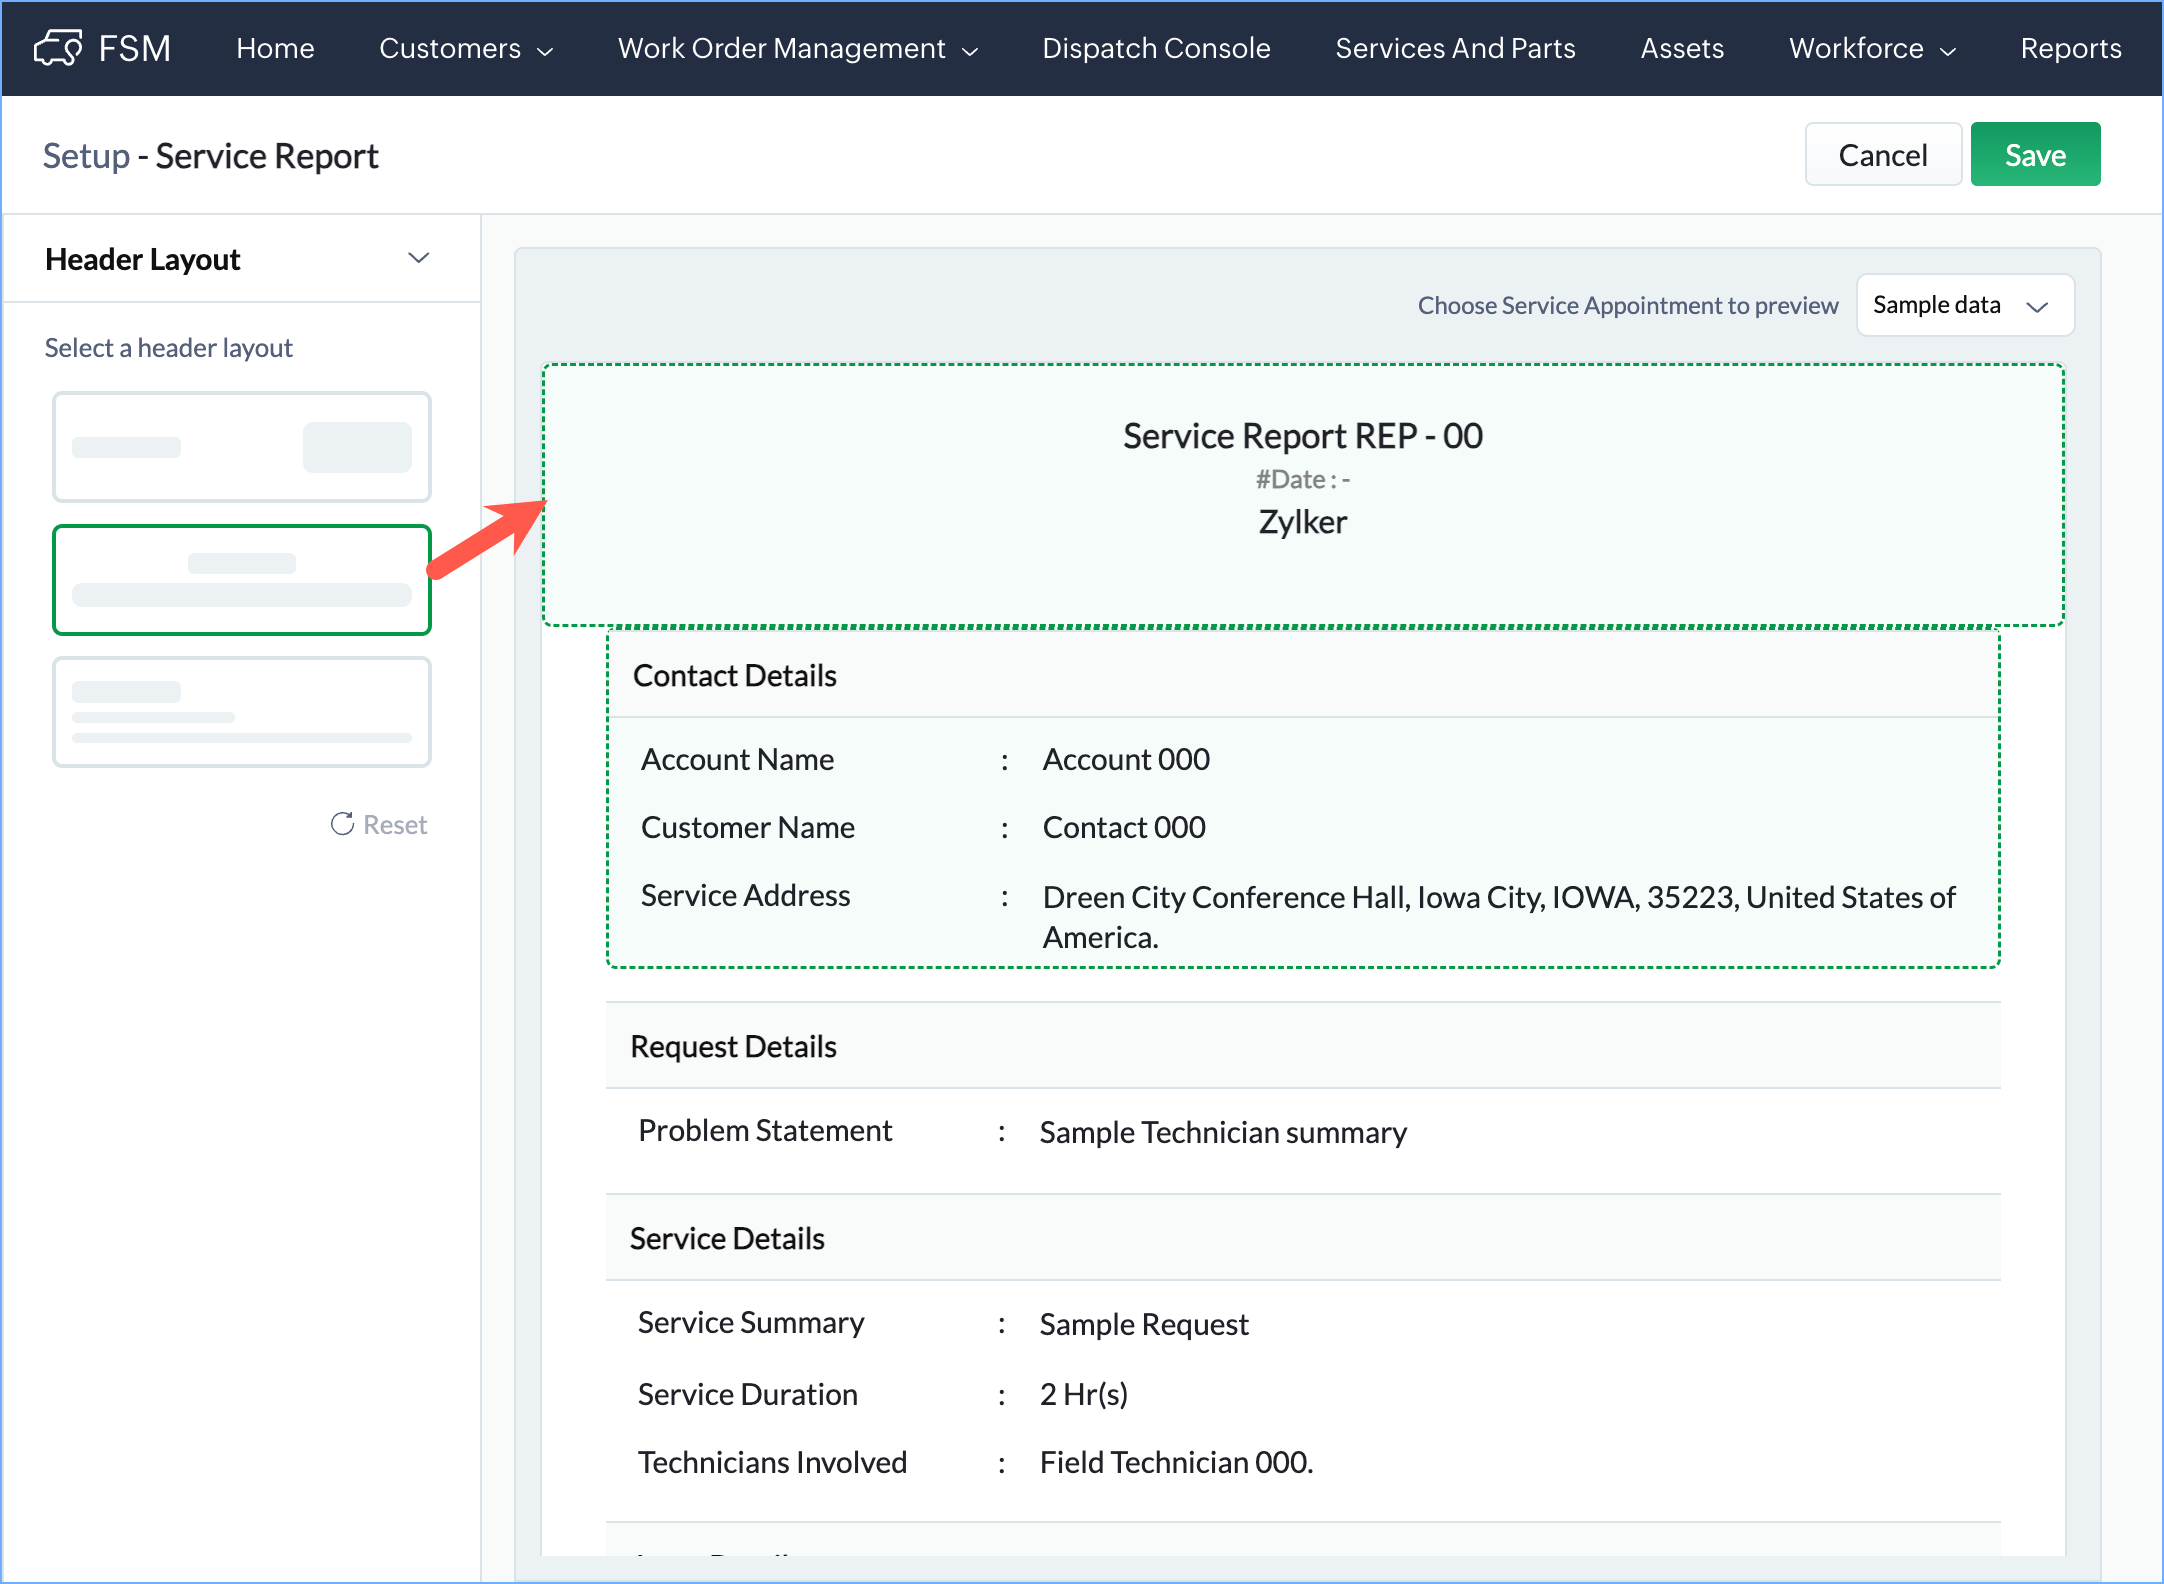The image size is (2164, 1584).
Task: Expand the Customers menu
Action: 465,48
